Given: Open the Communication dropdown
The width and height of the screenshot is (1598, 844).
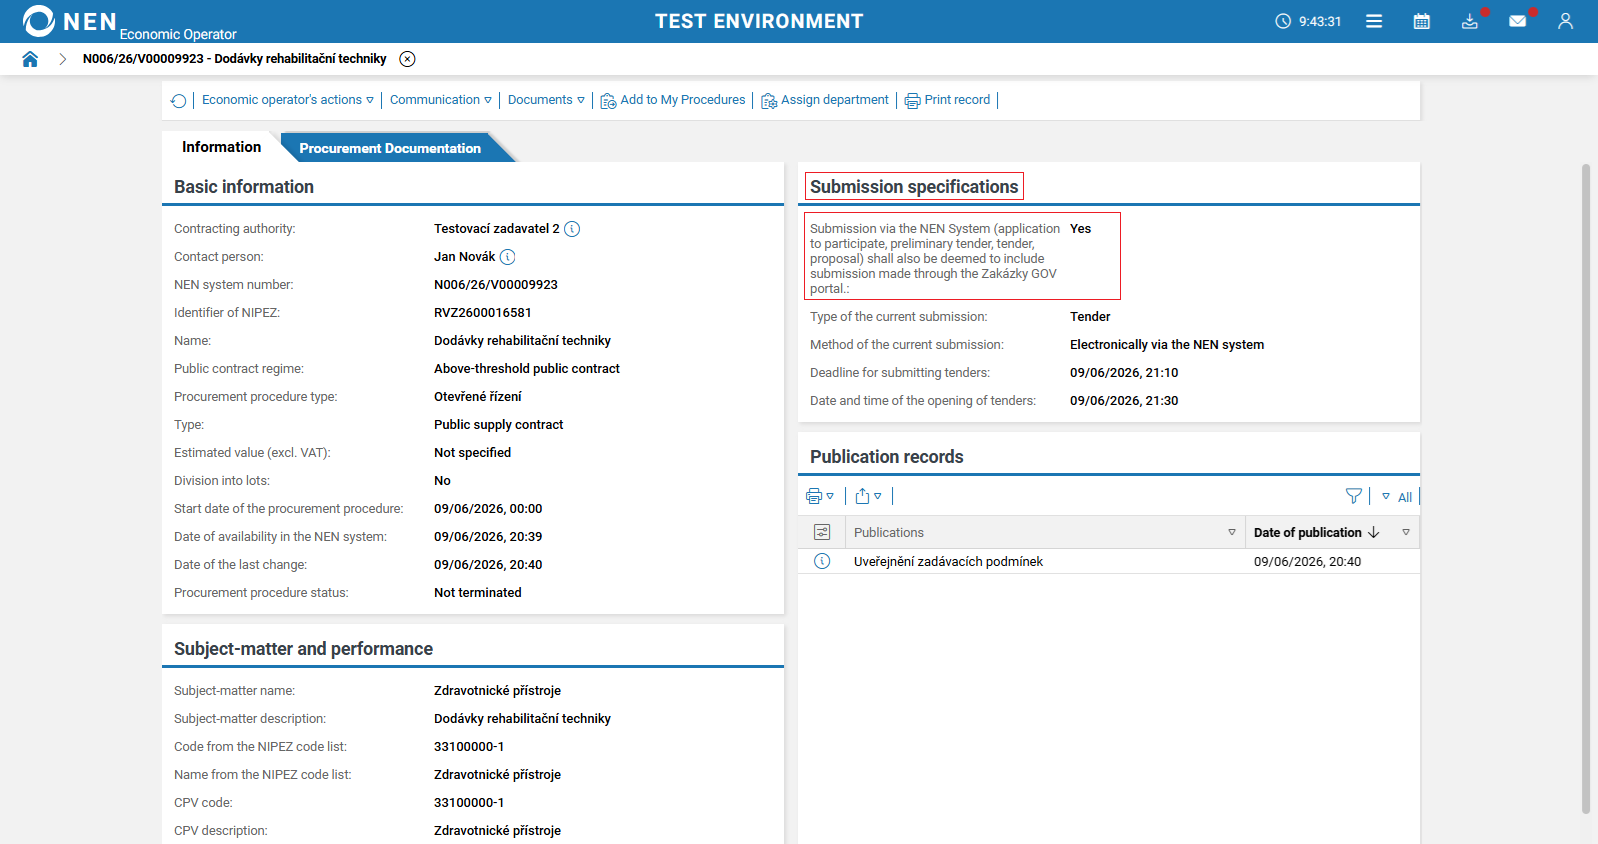Looking at the screenshot, I should [441, 100].
